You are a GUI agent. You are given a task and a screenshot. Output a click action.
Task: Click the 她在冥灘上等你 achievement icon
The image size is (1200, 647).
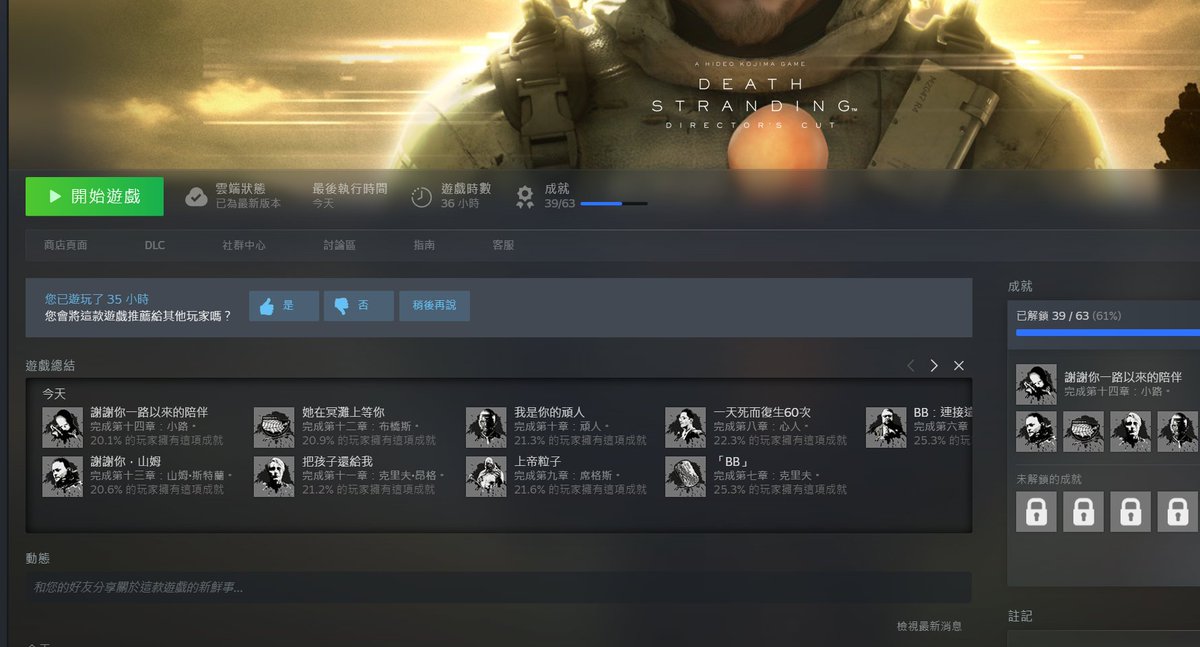pos(274,427)
